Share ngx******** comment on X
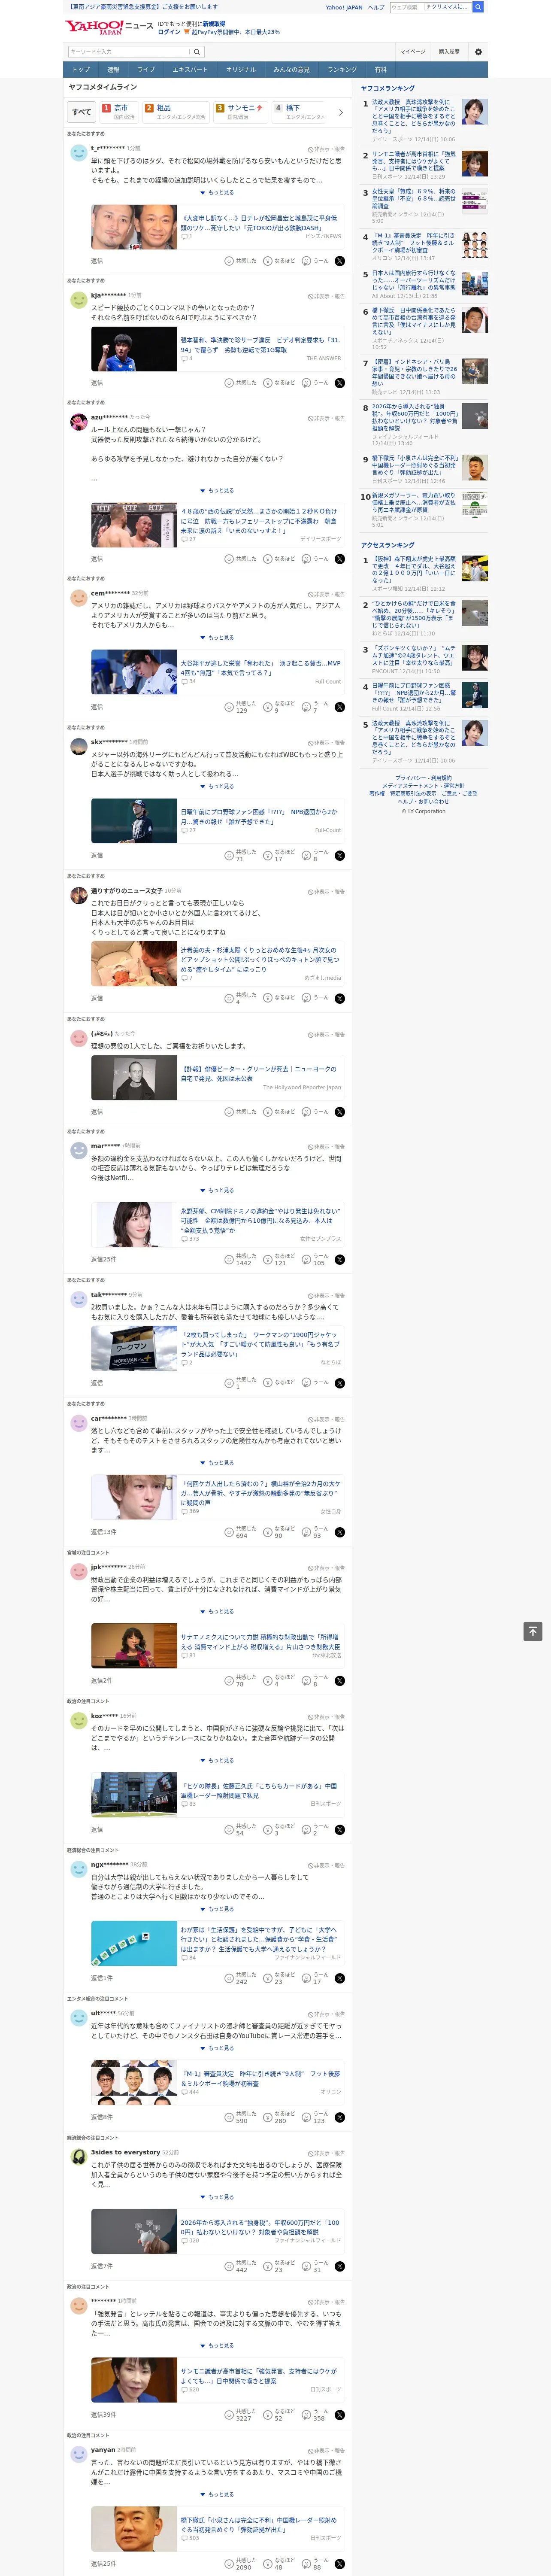 point(340,1979)
